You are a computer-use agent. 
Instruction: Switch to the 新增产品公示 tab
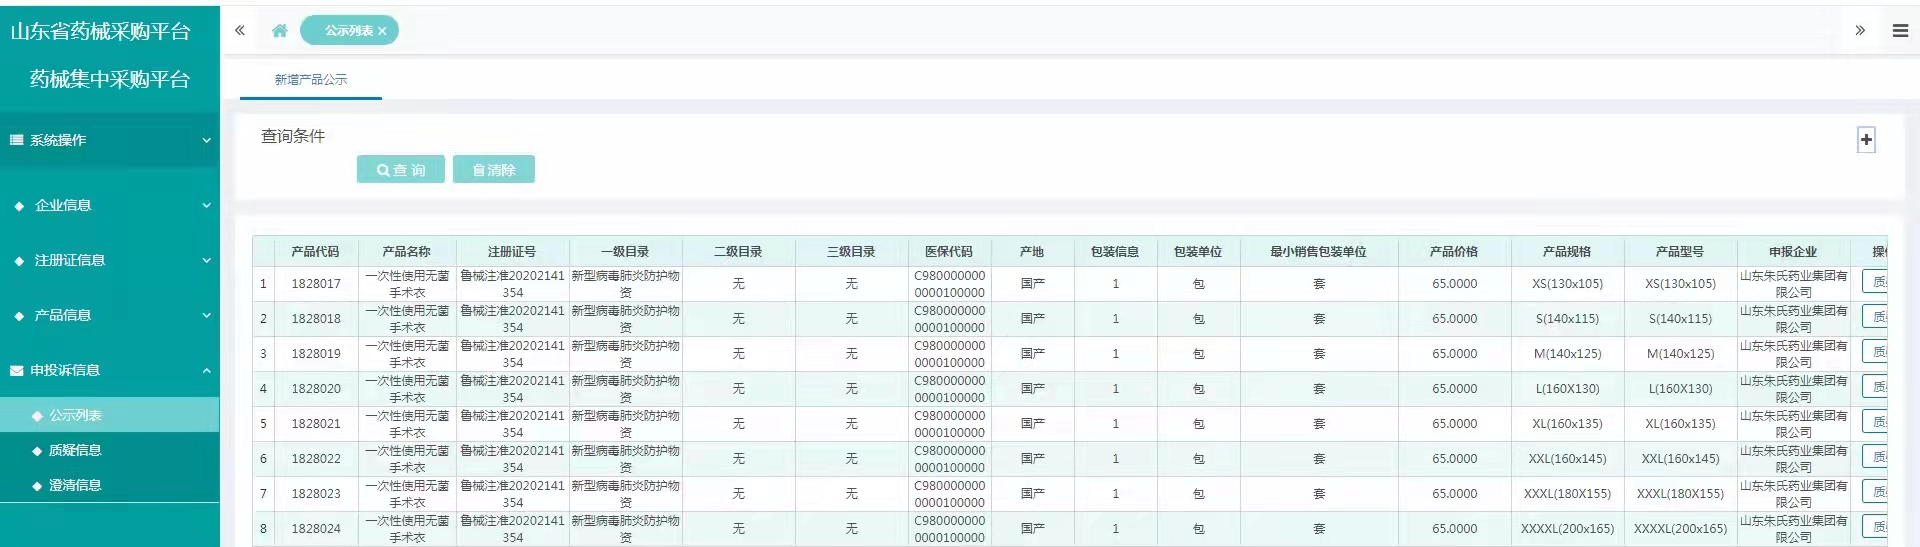(311, 80)
